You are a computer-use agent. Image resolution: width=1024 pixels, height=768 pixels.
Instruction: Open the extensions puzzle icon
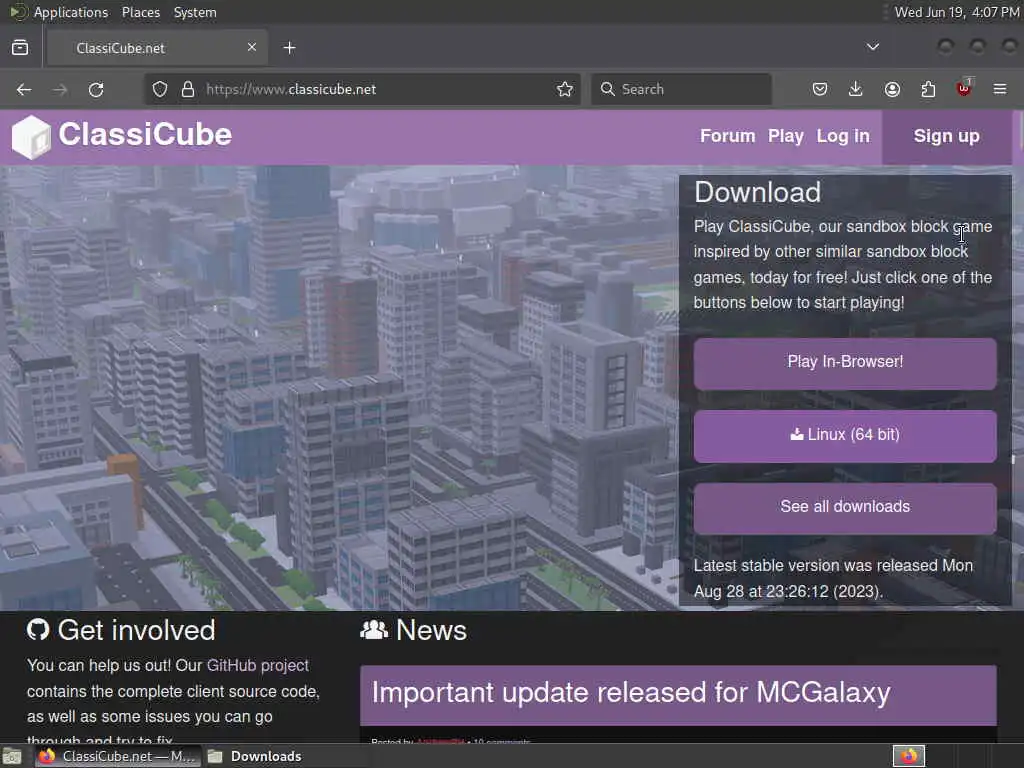(x=928, y=89)
